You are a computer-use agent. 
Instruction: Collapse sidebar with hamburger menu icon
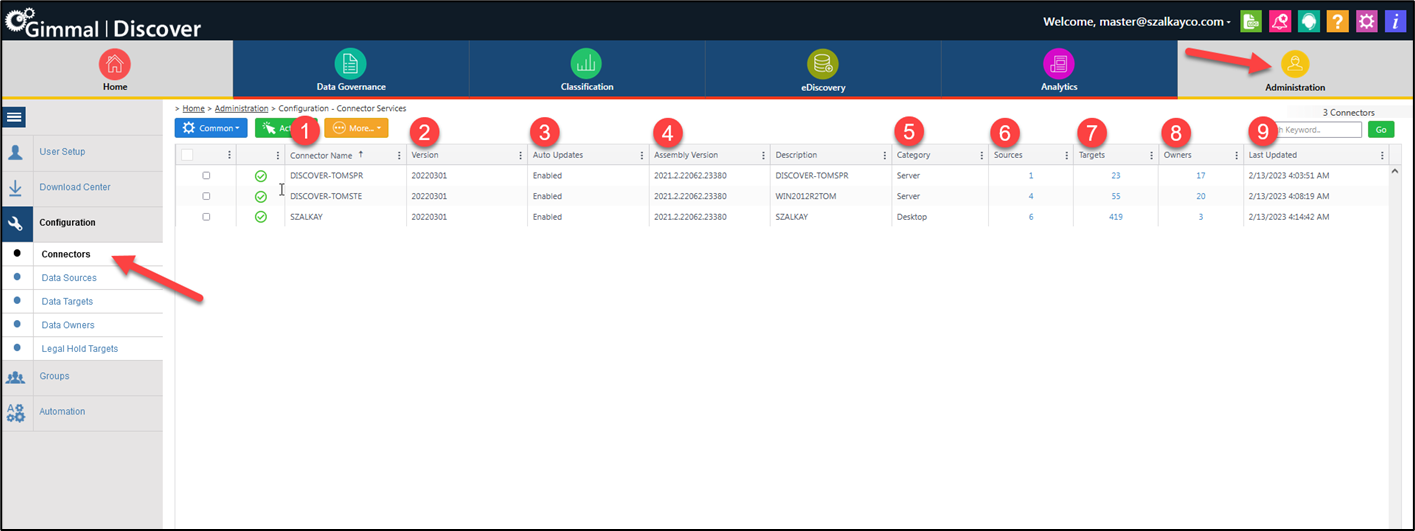16,117
